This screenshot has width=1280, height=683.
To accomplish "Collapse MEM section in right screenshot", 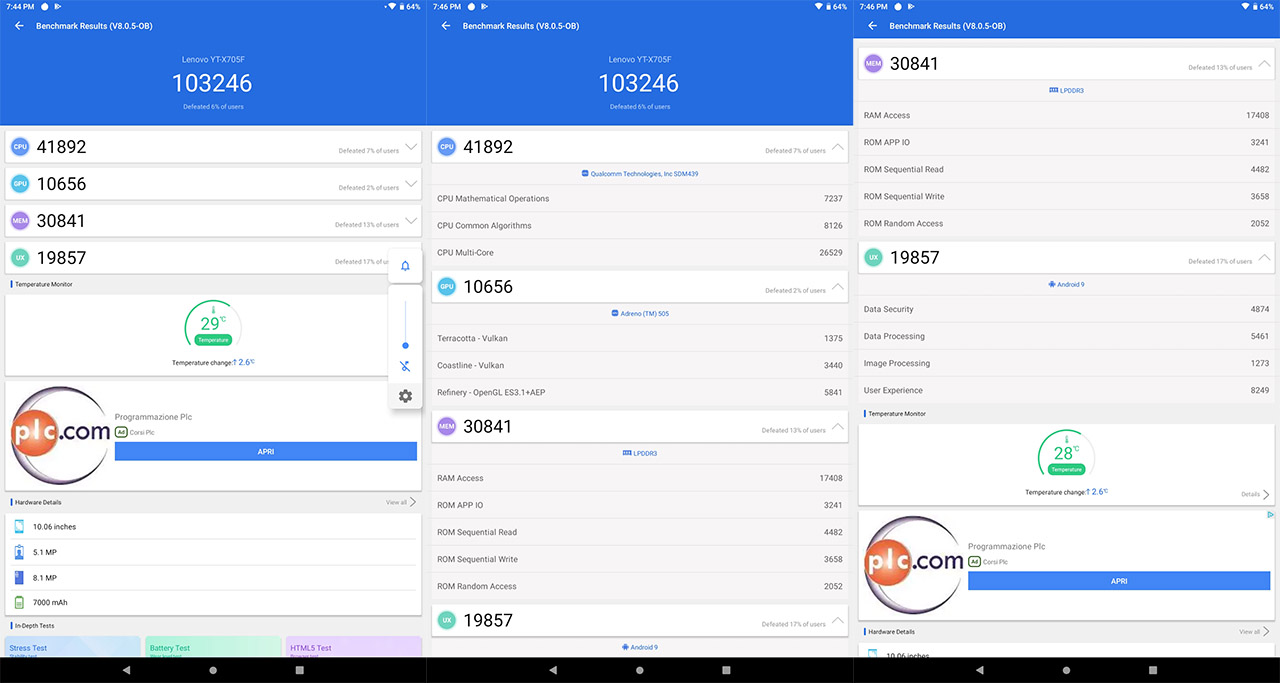I will pyautogui.click(x=1264, y=64).
